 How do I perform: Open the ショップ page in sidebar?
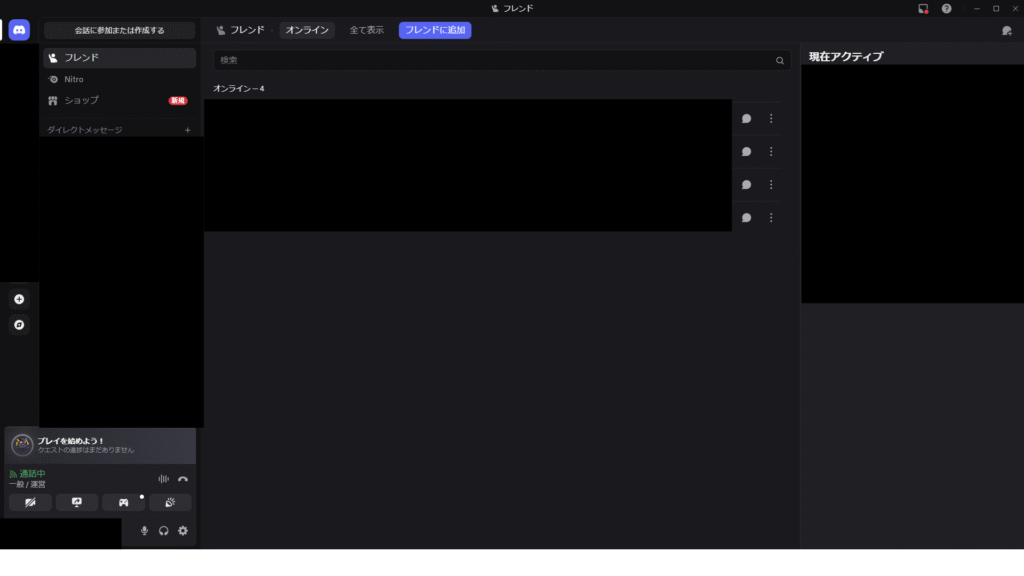(x=81, y=100)
